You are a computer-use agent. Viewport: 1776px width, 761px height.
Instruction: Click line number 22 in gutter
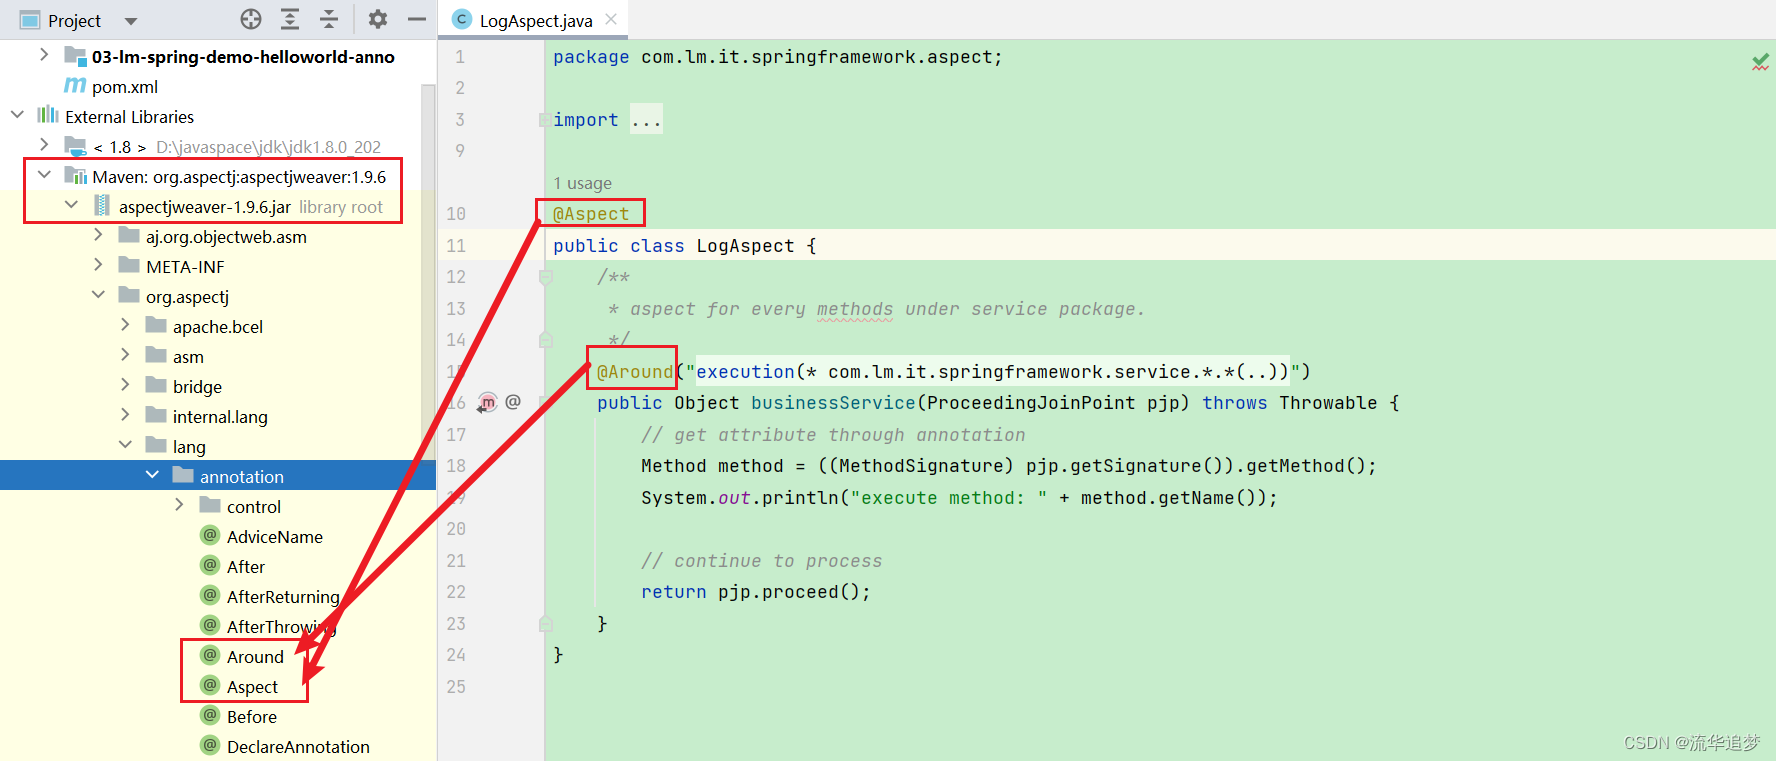(456, 592)
